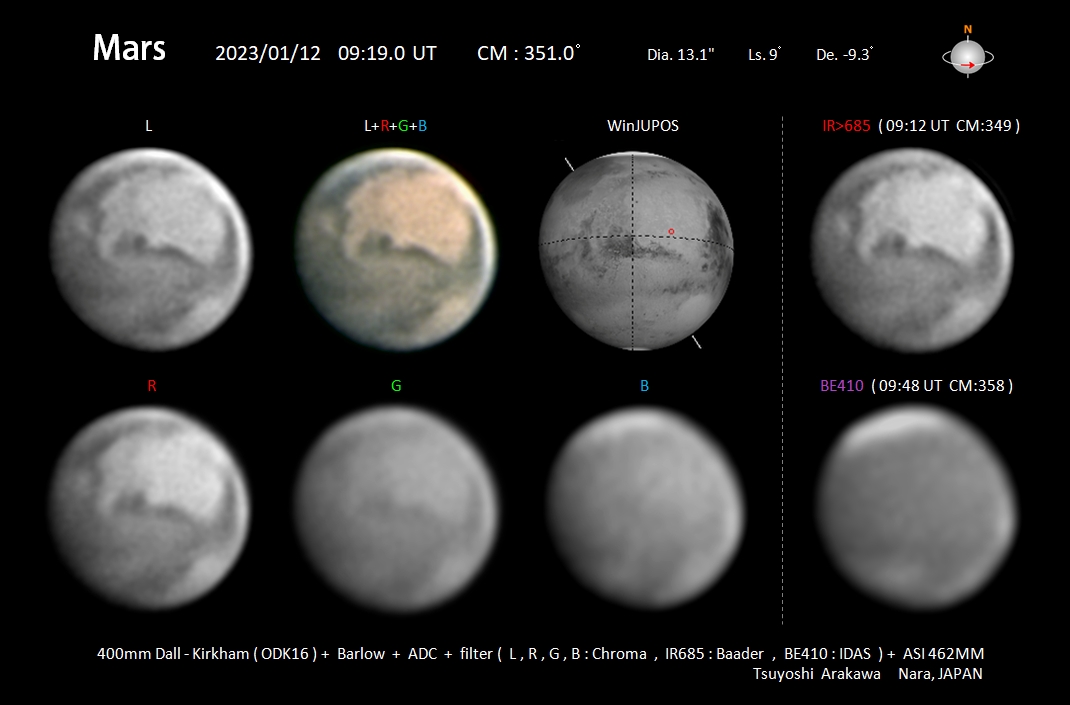1070x705 pixels.
Task: Click the red 'R' label
Action: 151,386
